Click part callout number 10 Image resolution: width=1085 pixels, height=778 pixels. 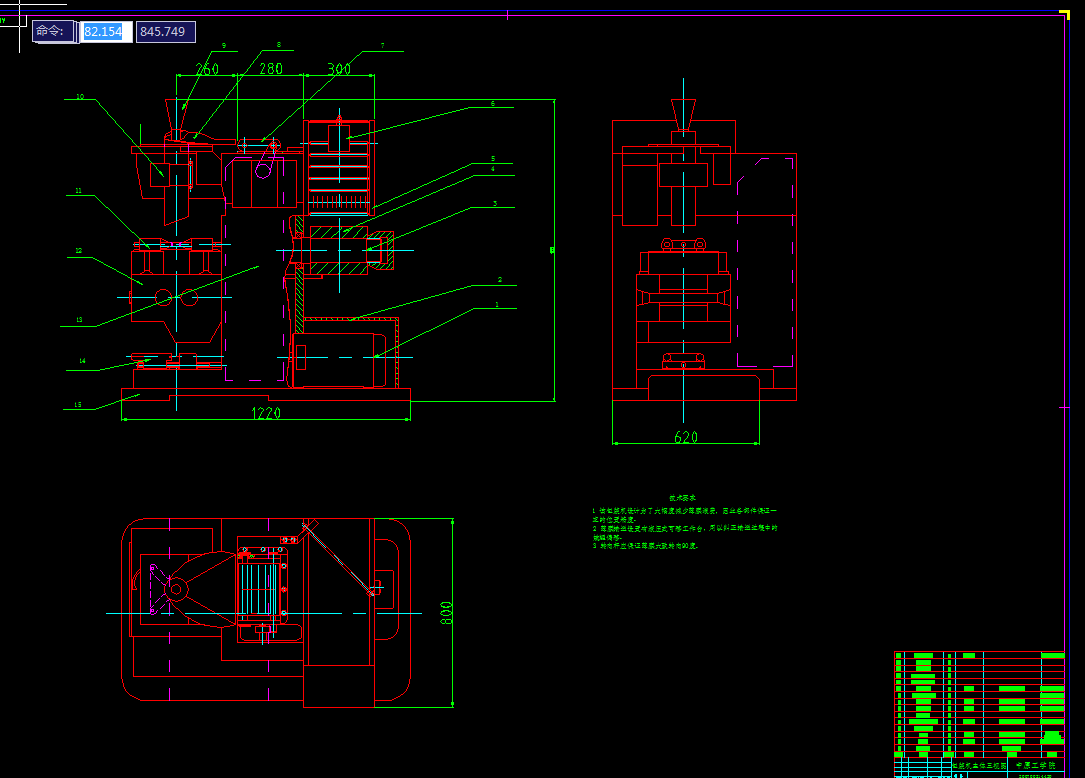tap(80, 97)
